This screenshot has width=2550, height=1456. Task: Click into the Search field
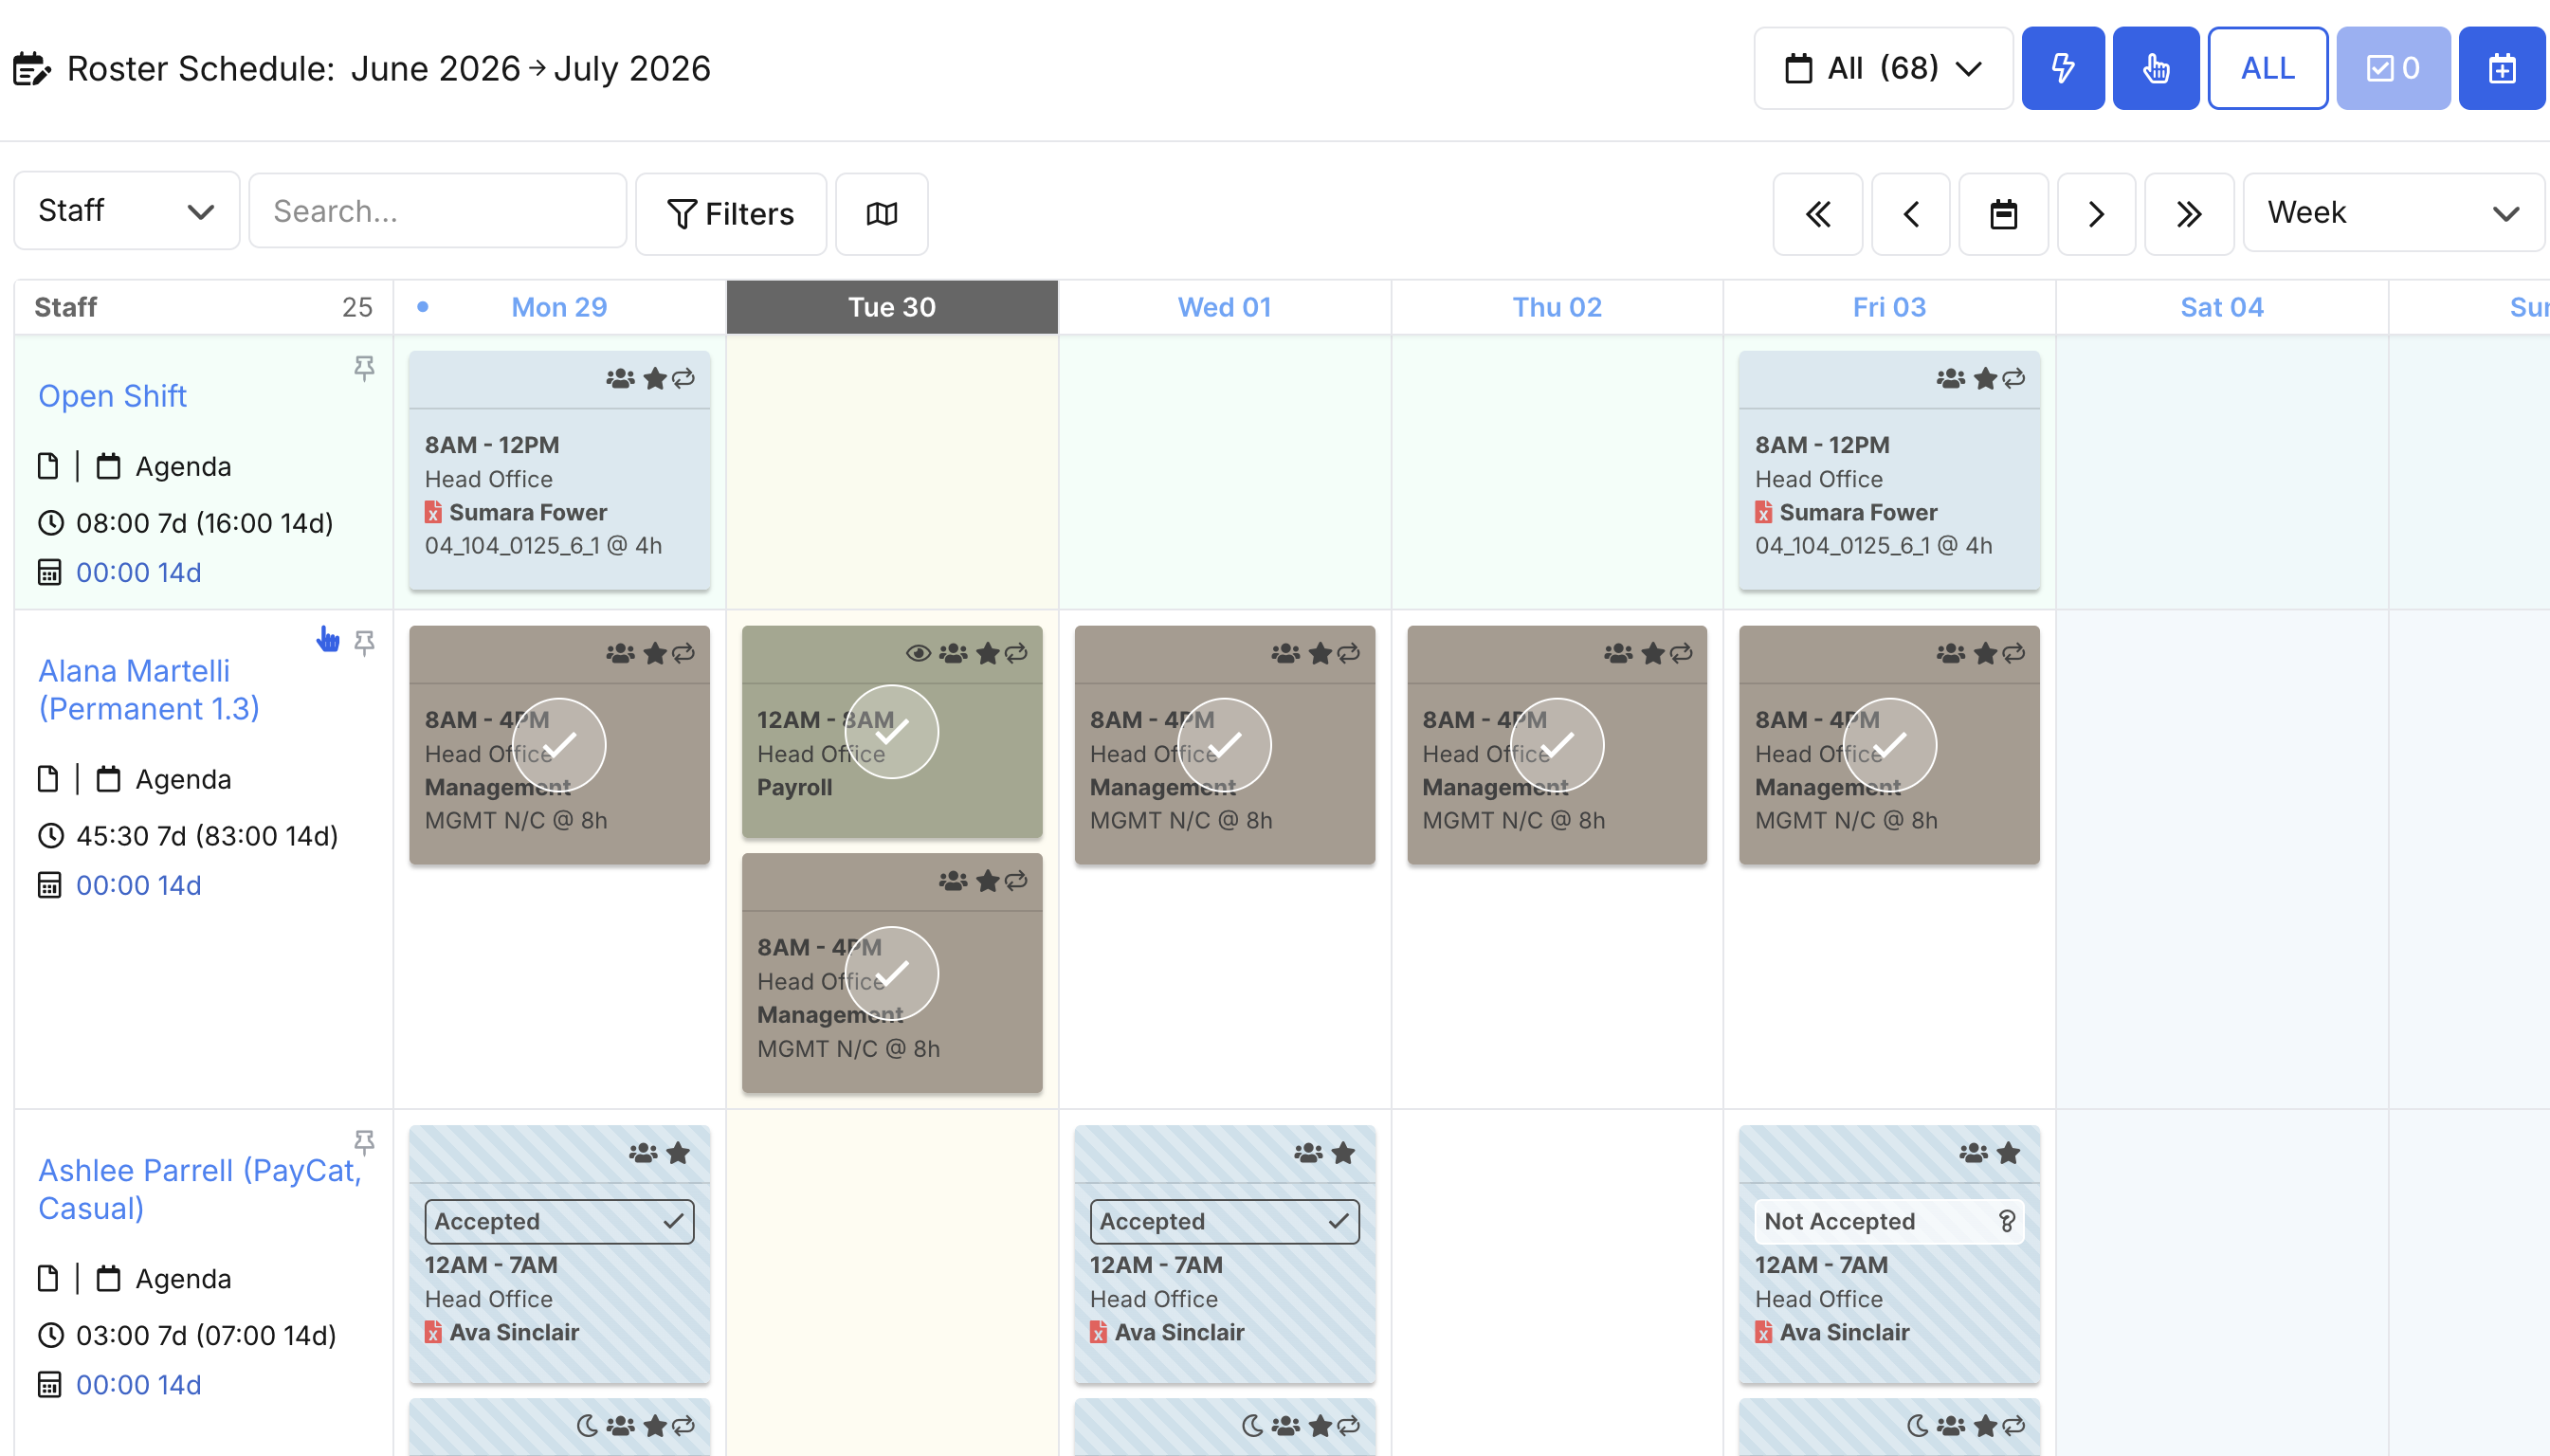438,211
